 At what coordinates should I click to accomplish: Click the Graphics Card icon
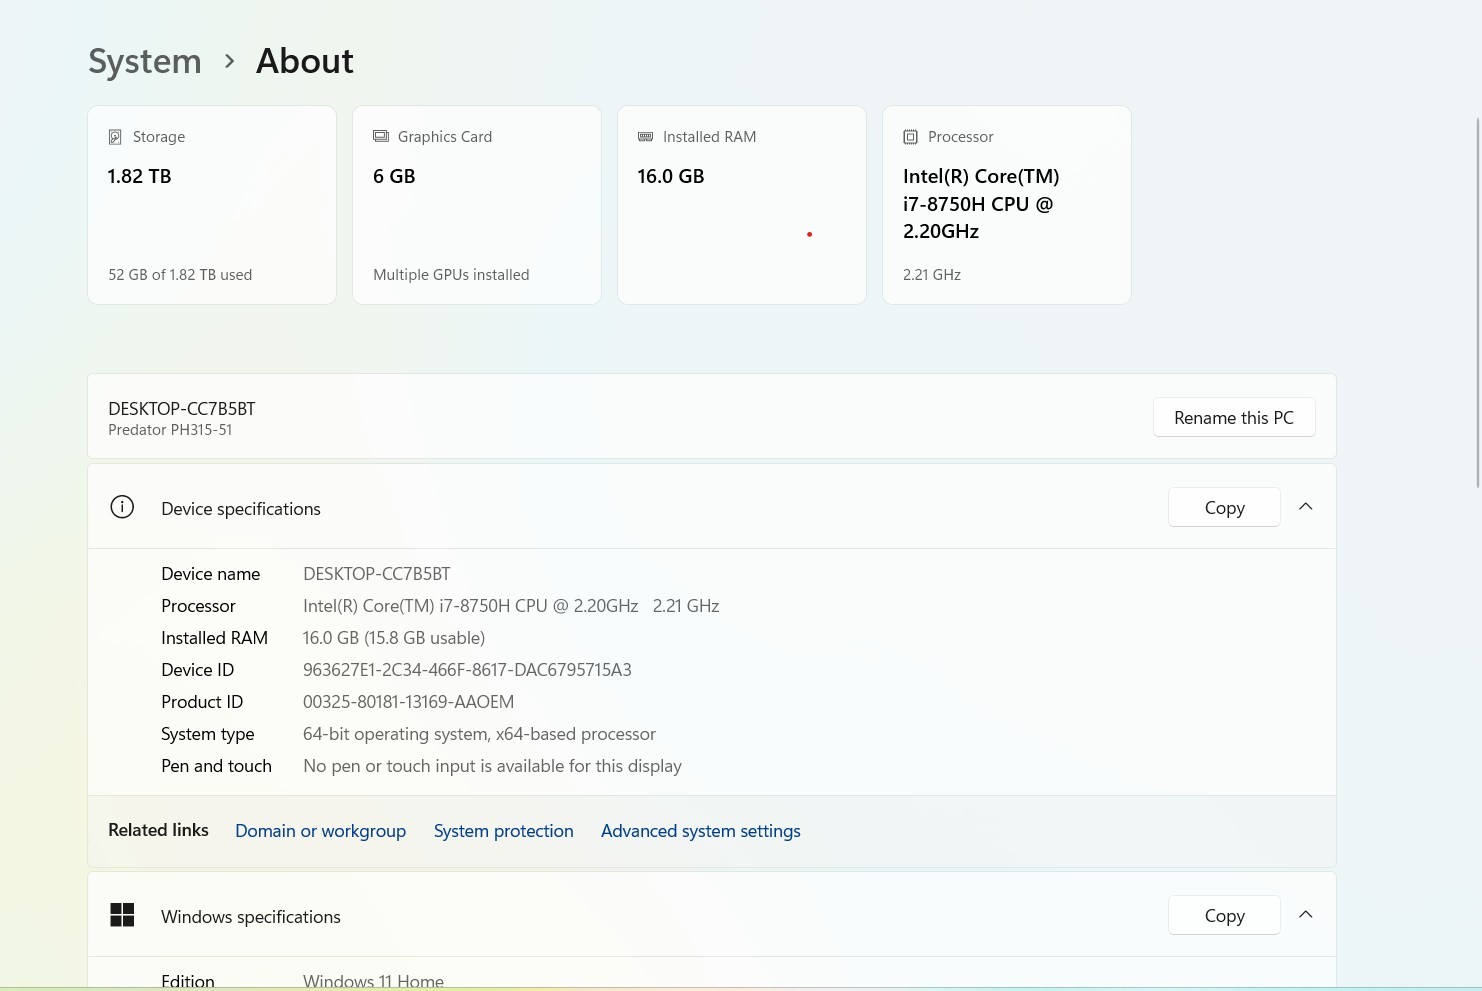pyautogui.click(x=381, y=136)
